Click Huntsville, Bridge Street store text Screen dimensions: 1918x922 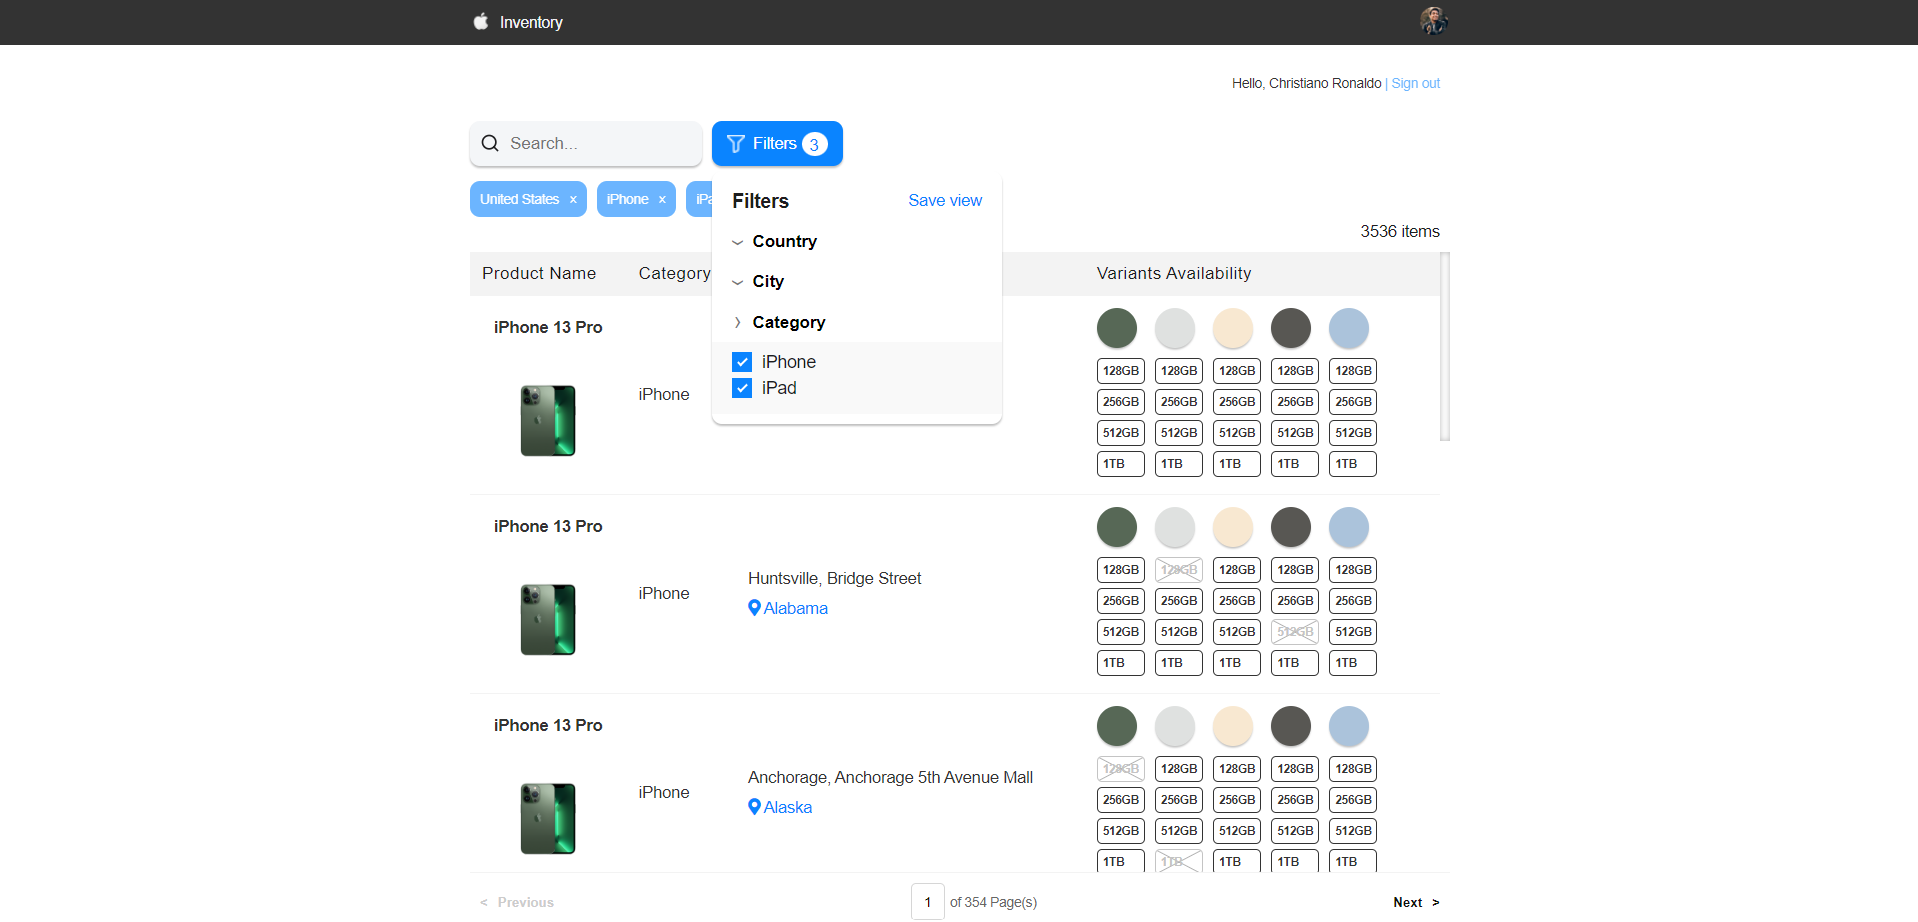pos(835,578)
